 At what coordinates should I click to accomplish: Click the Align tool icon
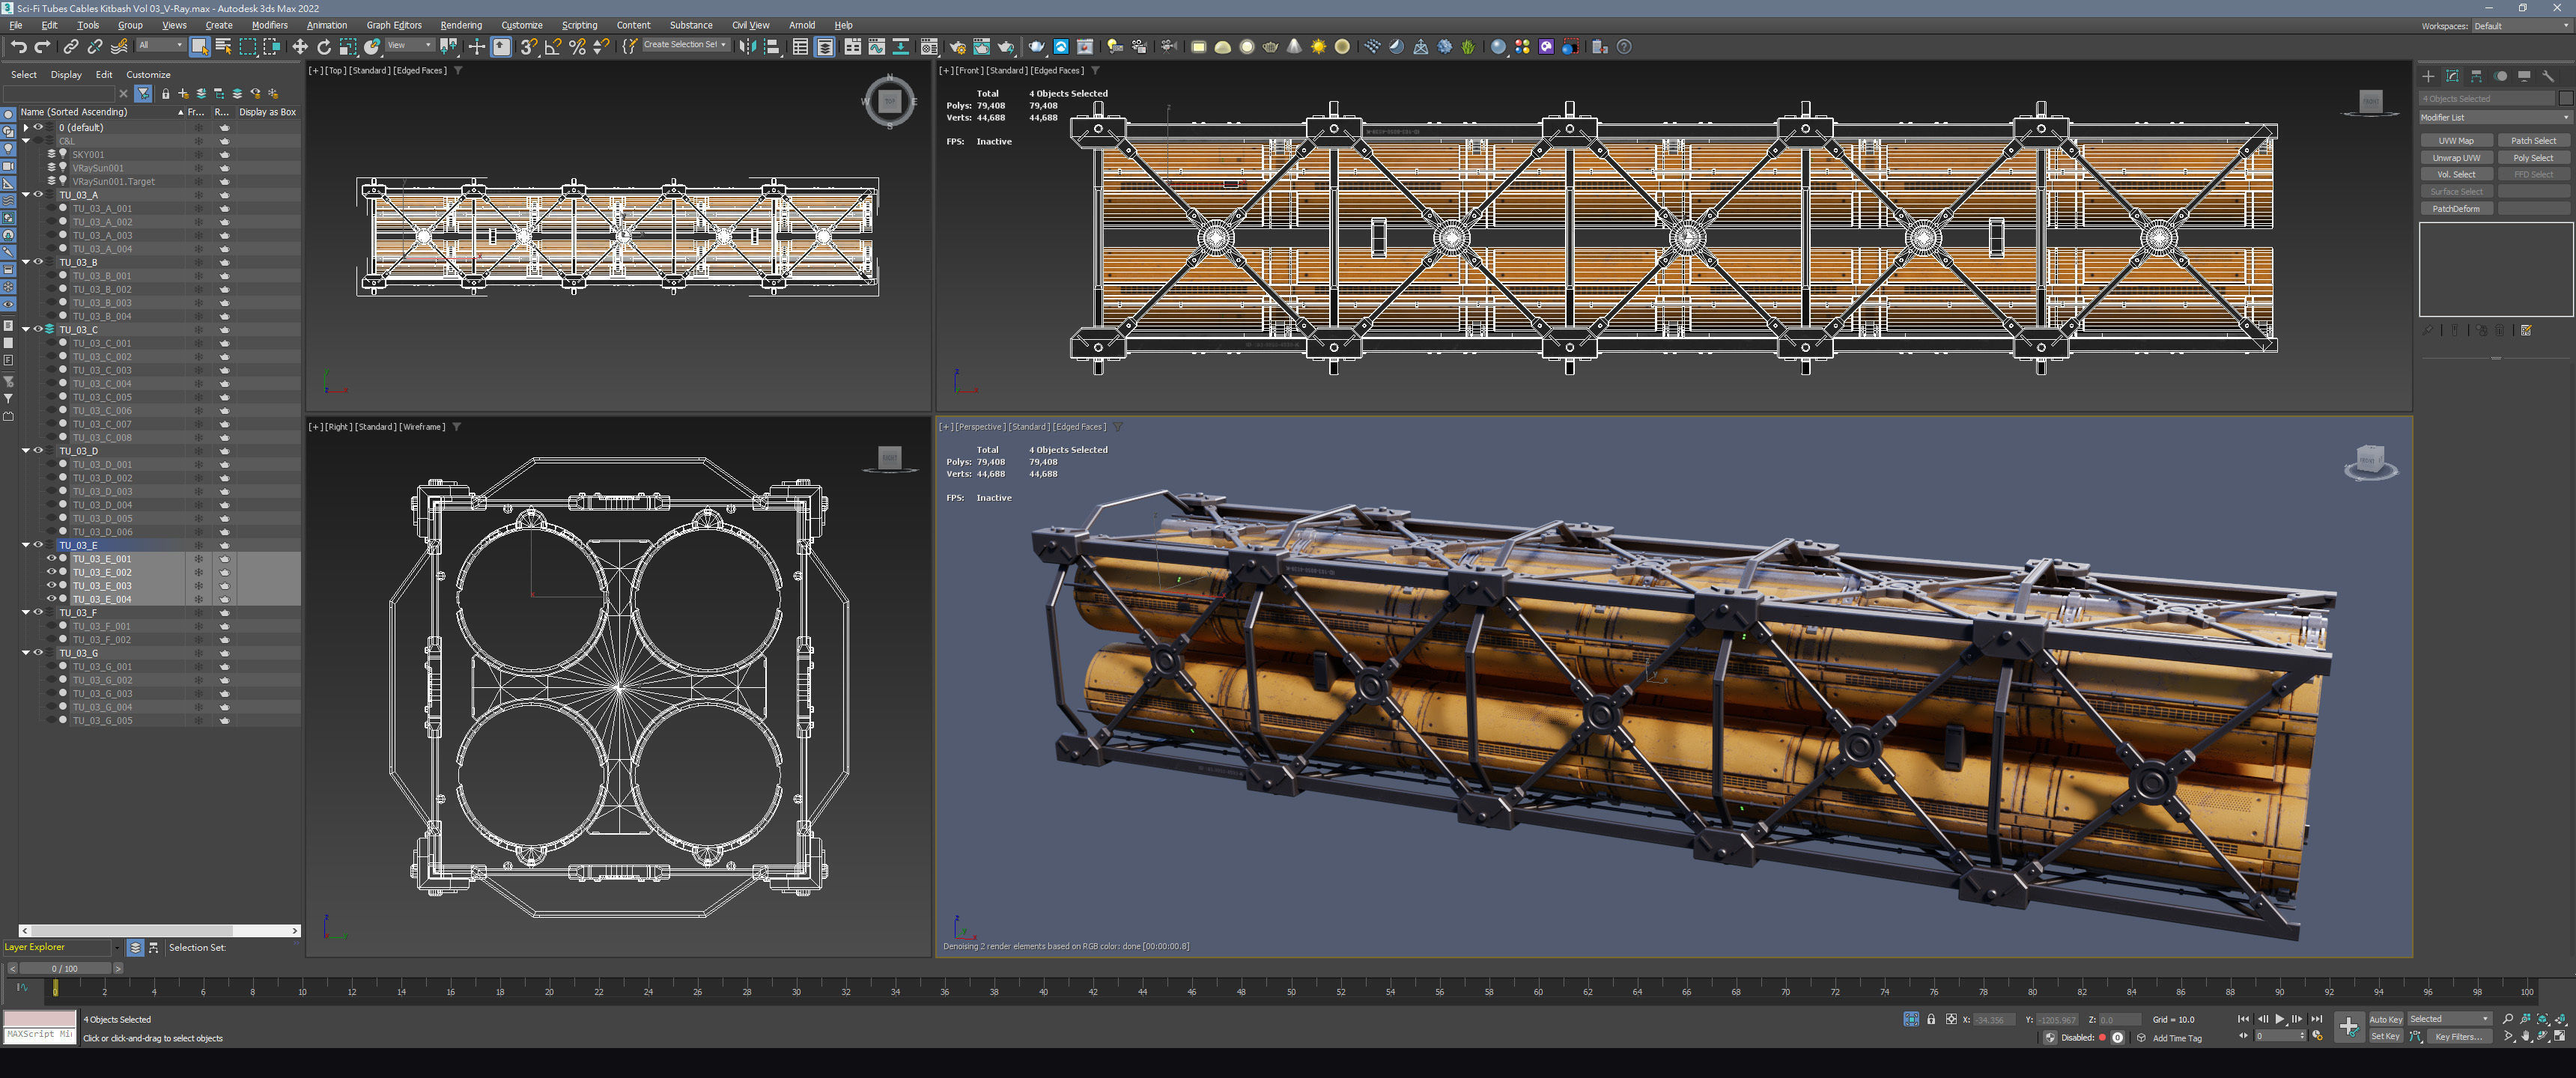tap(772, 47)
